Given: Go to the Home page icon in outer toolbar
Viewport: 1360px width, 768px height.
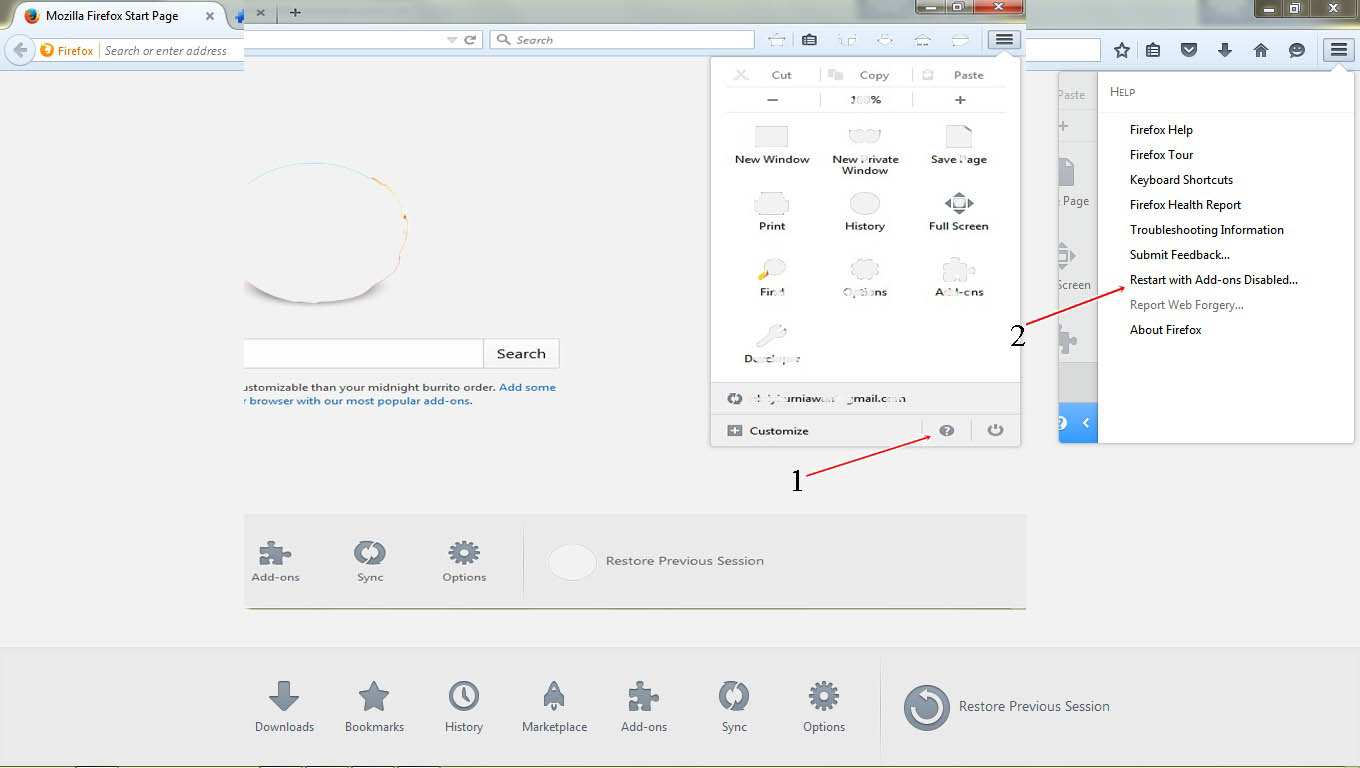Looking at the screenshot, I should click(x=1261, y=50).
